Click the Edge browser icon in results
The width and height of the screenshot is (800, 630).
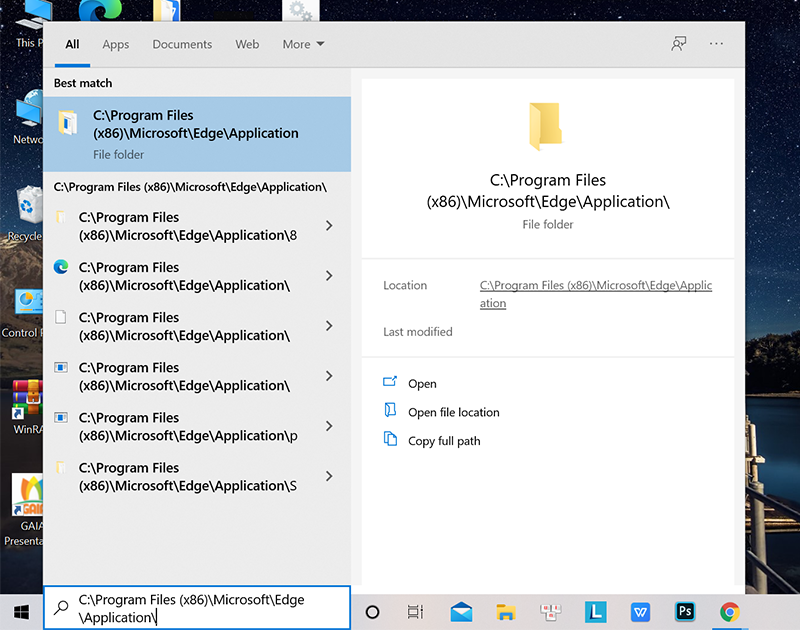pos(61,267)
